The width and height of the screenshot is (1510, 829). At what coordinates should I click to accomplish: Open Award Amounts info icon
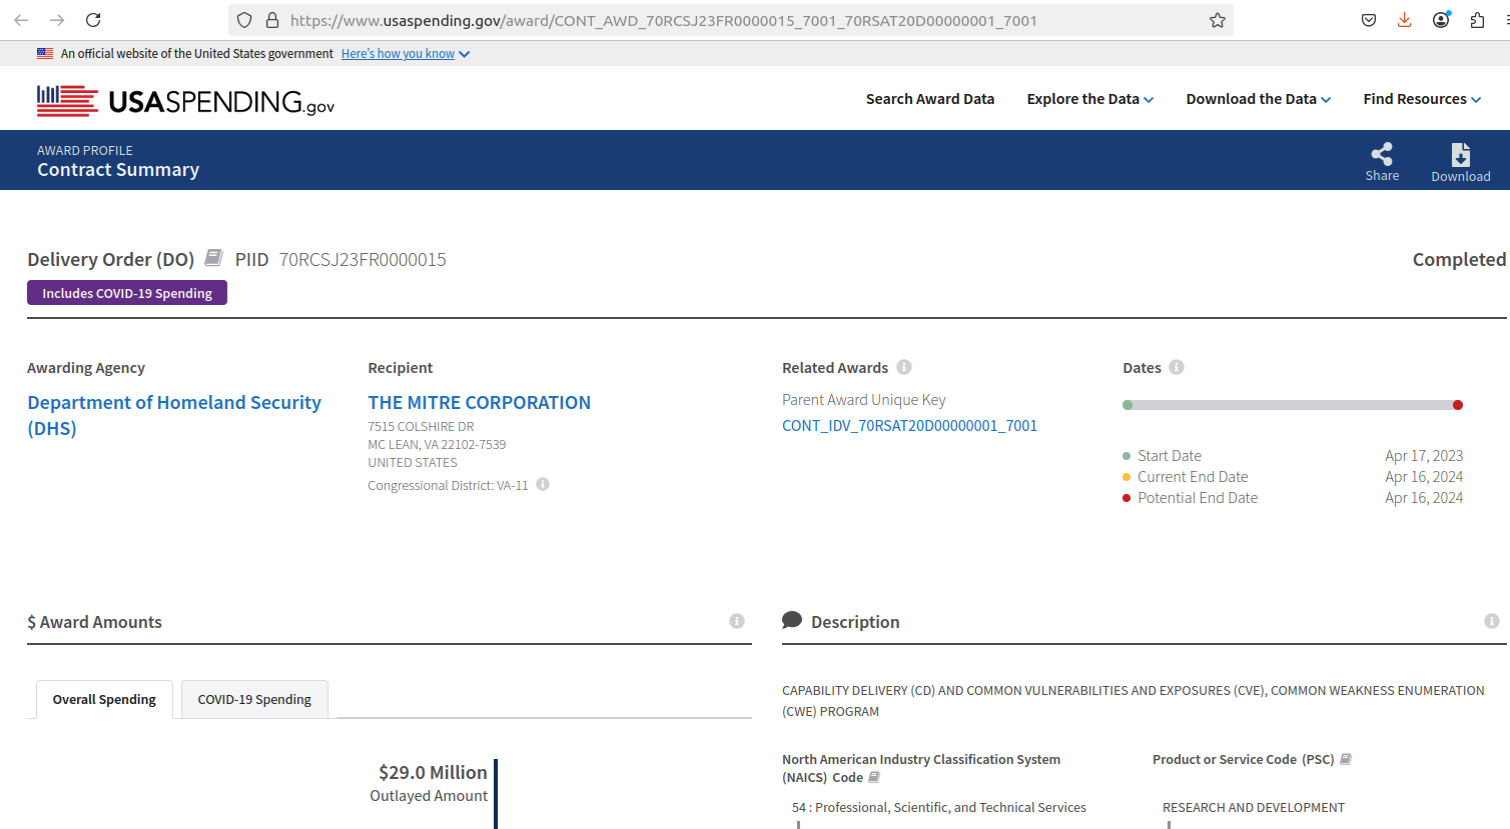pos(737,621)
